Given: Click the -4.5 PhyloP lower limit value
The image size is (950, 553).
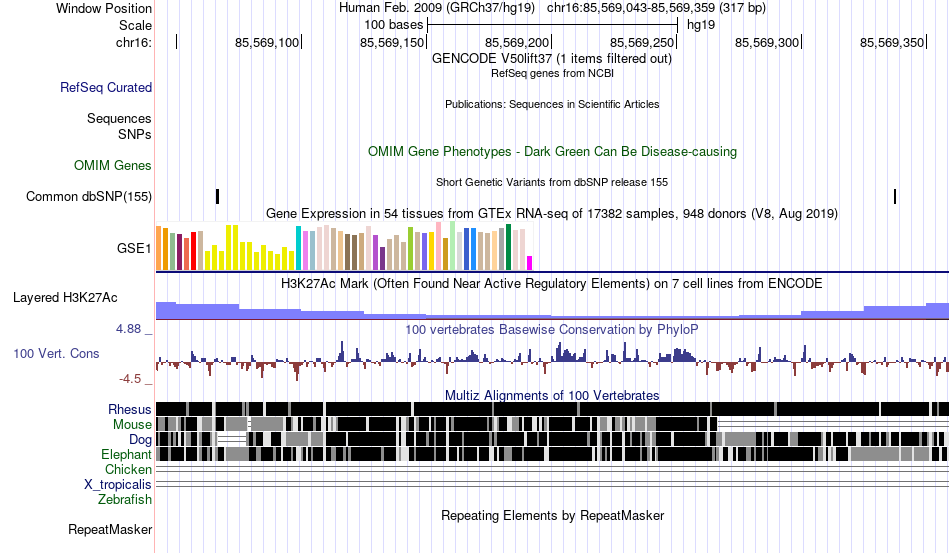Looking at the screenshot, I should tap(130, 379).
